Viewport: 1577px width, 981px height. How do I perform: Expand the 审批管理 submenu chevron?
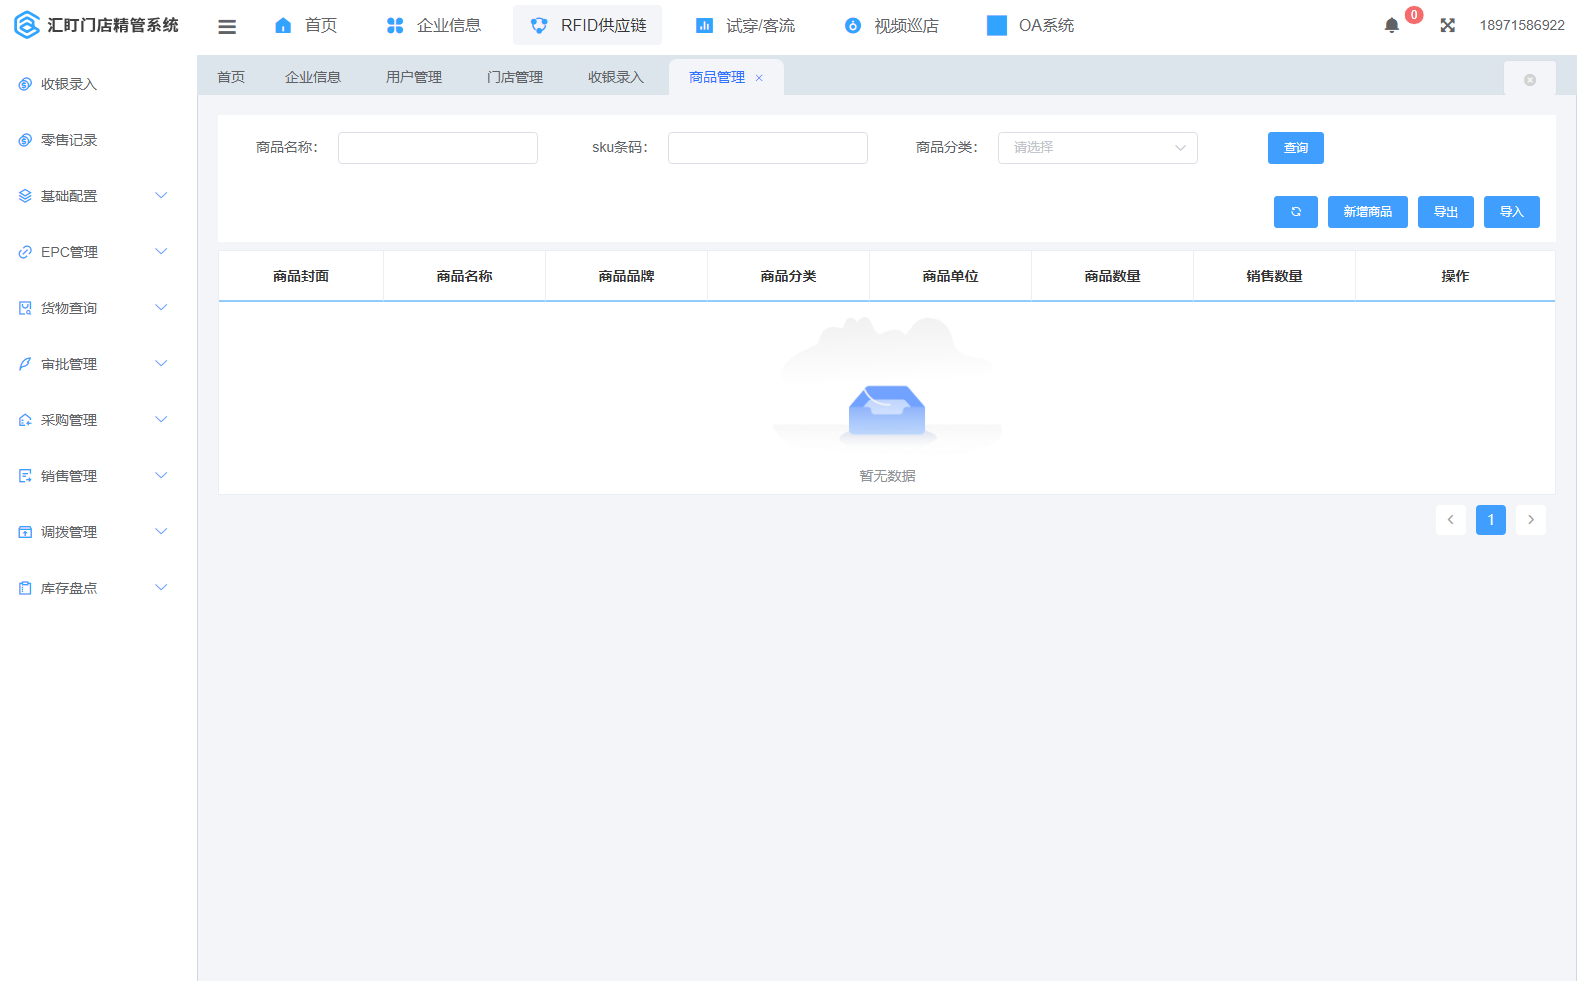pyautogui.click(x=161, y=364)
